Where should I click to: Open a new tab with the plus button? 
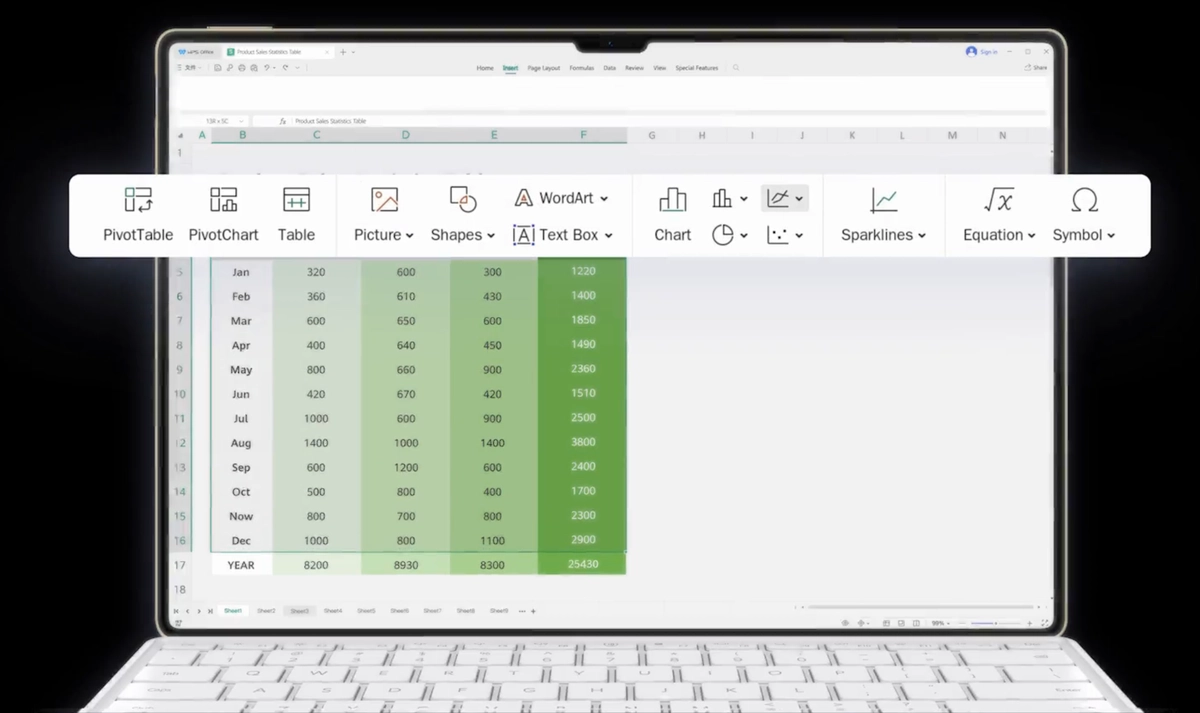click(343, 51)
